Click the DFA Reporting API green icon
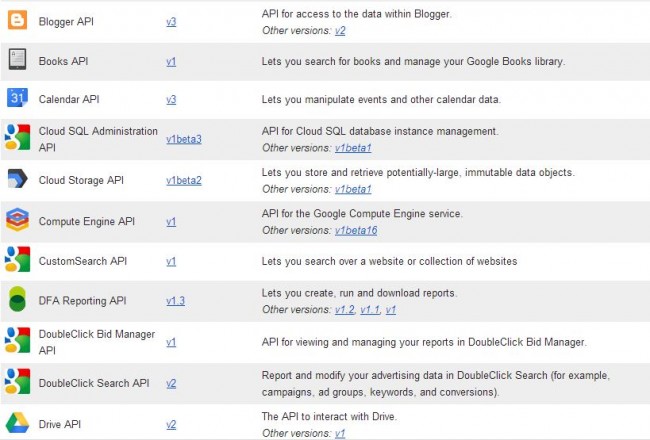The height and width of the screenshot is (440, 650). (17, 299)
